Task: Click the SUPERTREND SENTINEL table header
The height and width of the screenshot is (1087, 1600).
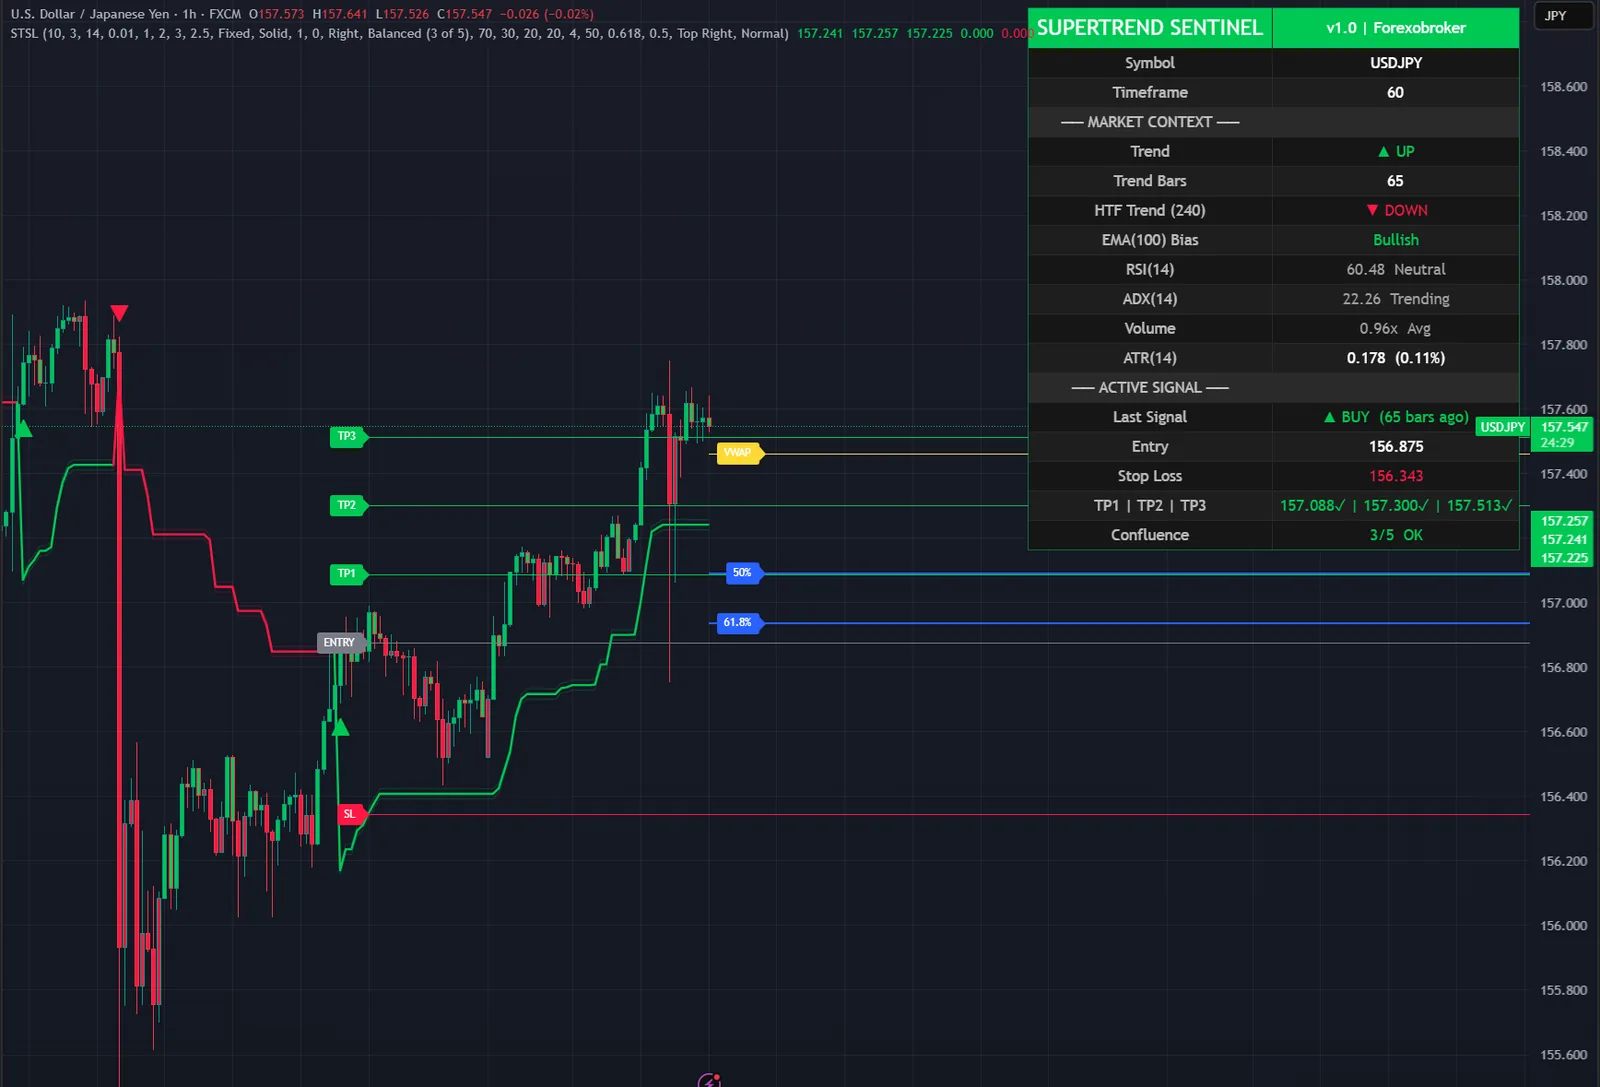Action: 1150,28
